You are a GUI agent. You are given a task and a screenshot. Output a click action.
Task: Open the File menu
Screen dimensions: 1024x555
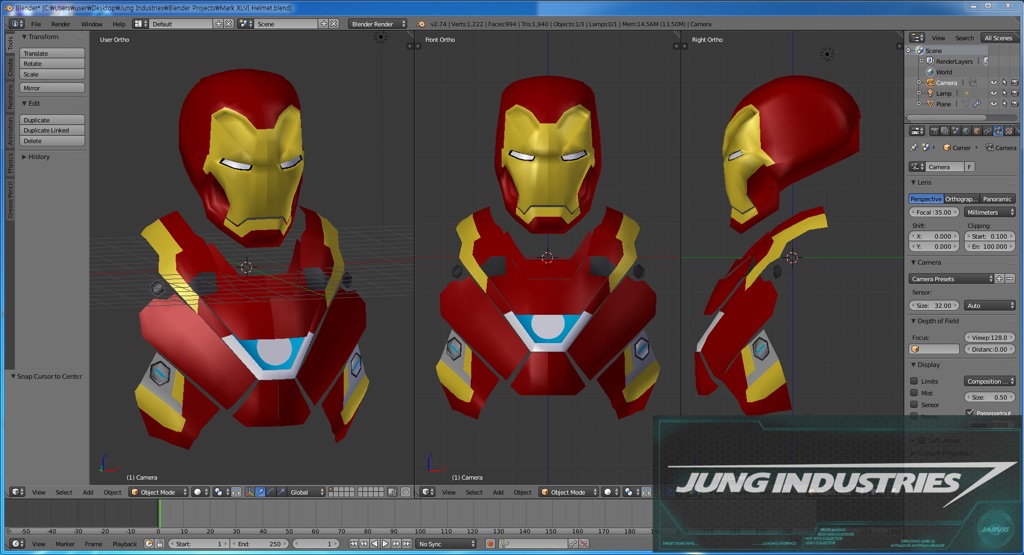[x=36, y=24]
